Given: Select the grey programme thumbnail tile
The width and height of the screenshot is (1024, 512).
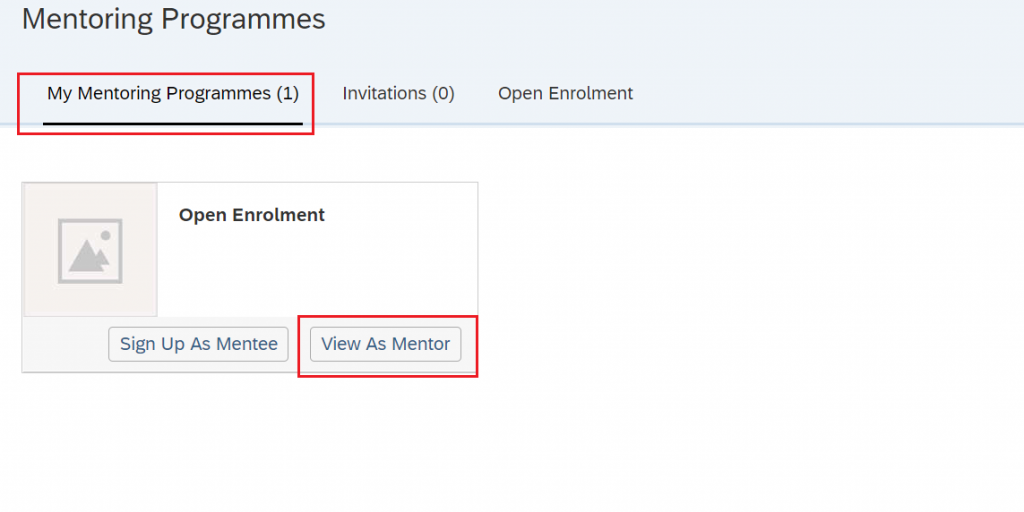Looking at the screenshot, I should point(90,249).
